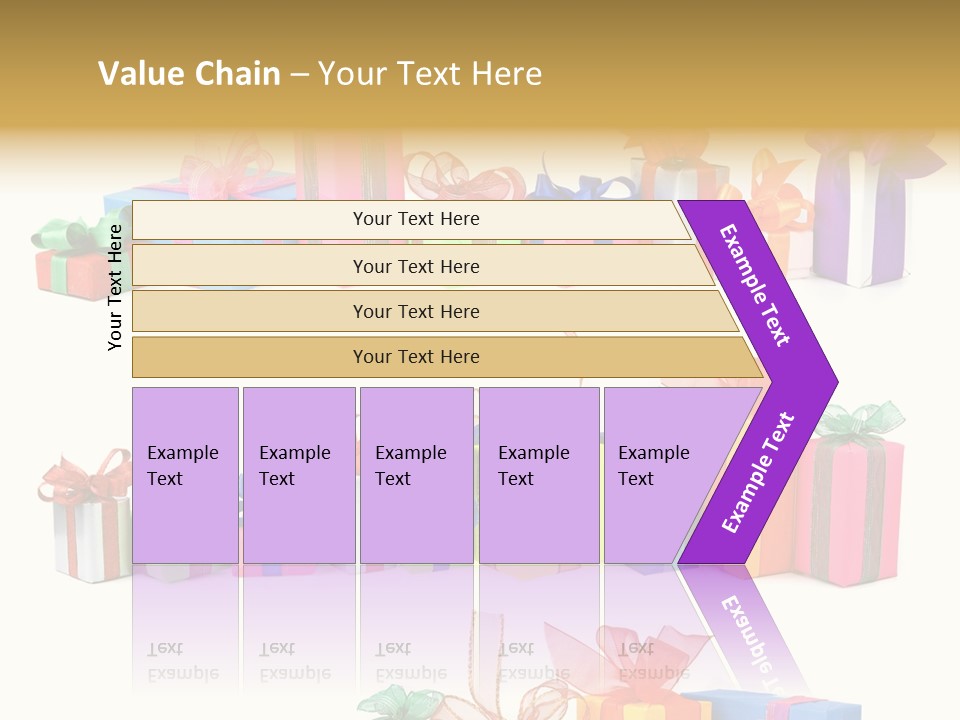Click the 'Value Chain – Your Text Here' title
This screenshot has width=960, height=720.
pos(320,73)
